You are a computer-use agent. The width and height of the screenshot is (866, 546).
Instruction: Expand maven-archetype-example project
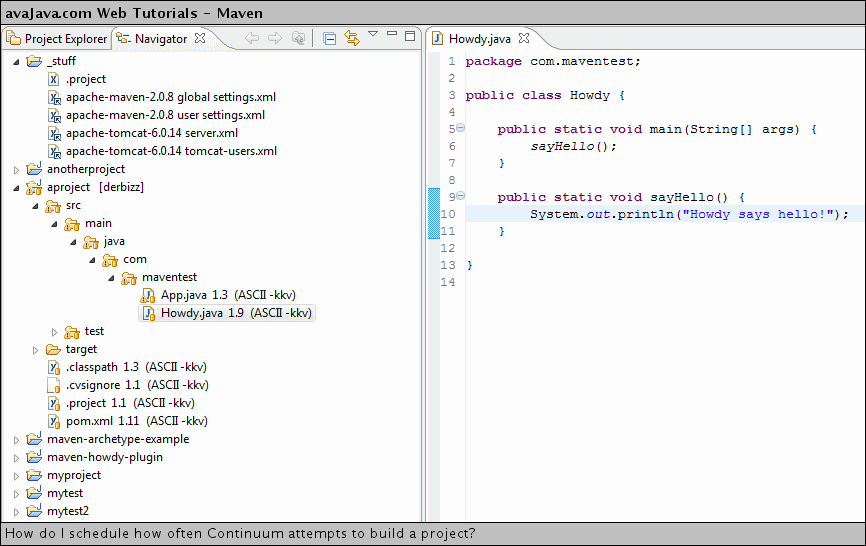[x=17, y=440]
